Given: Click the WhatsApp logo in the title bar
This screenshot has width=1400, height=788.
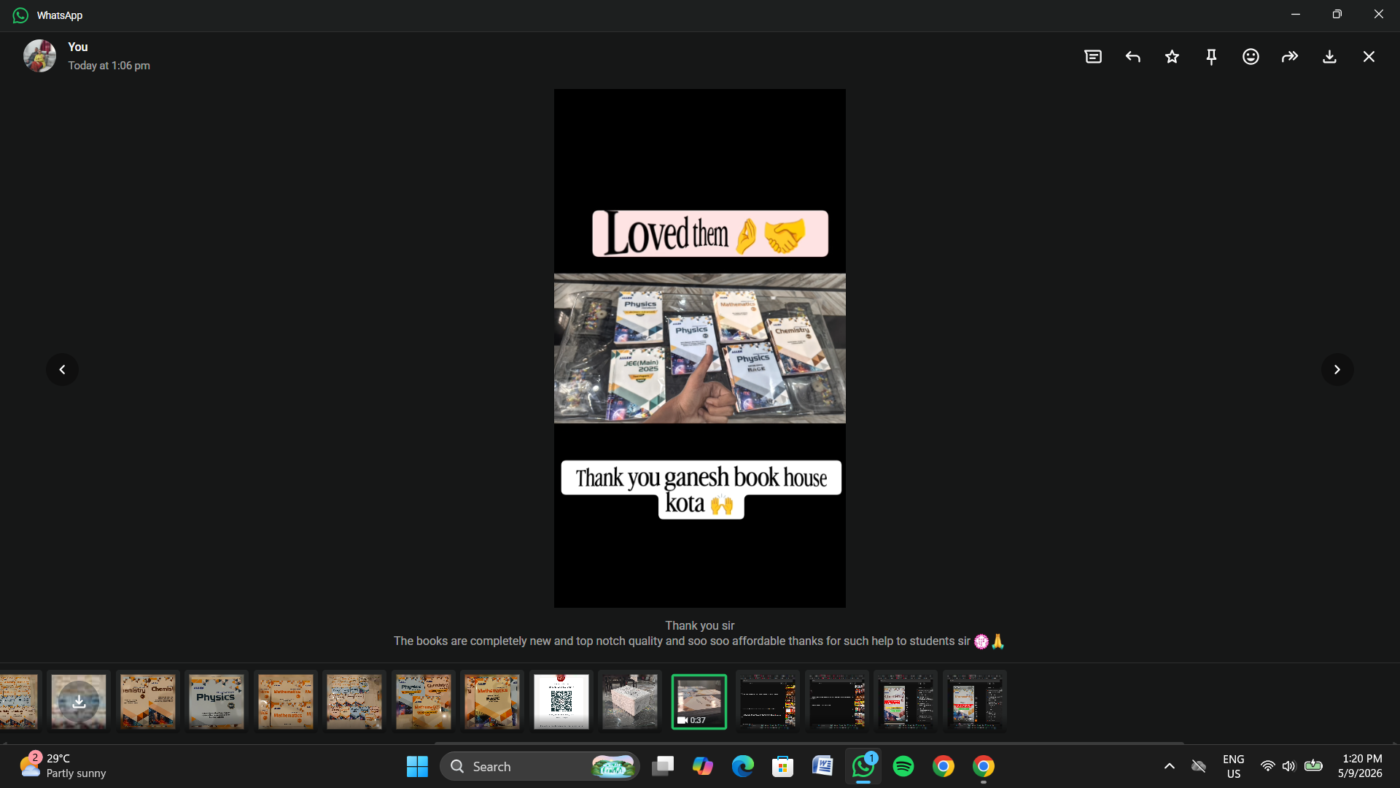Looking at the screenshot, I should pyautogui.click(x=20, y=15).
